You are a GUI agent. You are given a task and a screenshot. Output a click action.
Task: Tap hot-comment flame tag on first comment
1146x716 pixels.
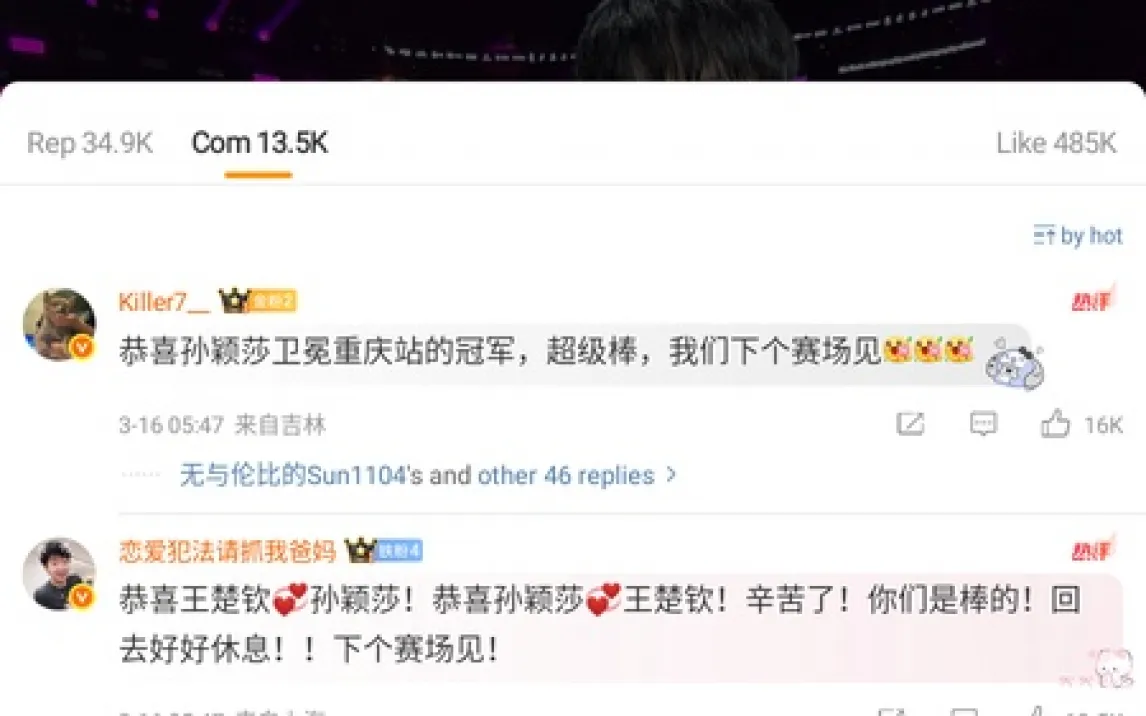tap(1093, 300)
